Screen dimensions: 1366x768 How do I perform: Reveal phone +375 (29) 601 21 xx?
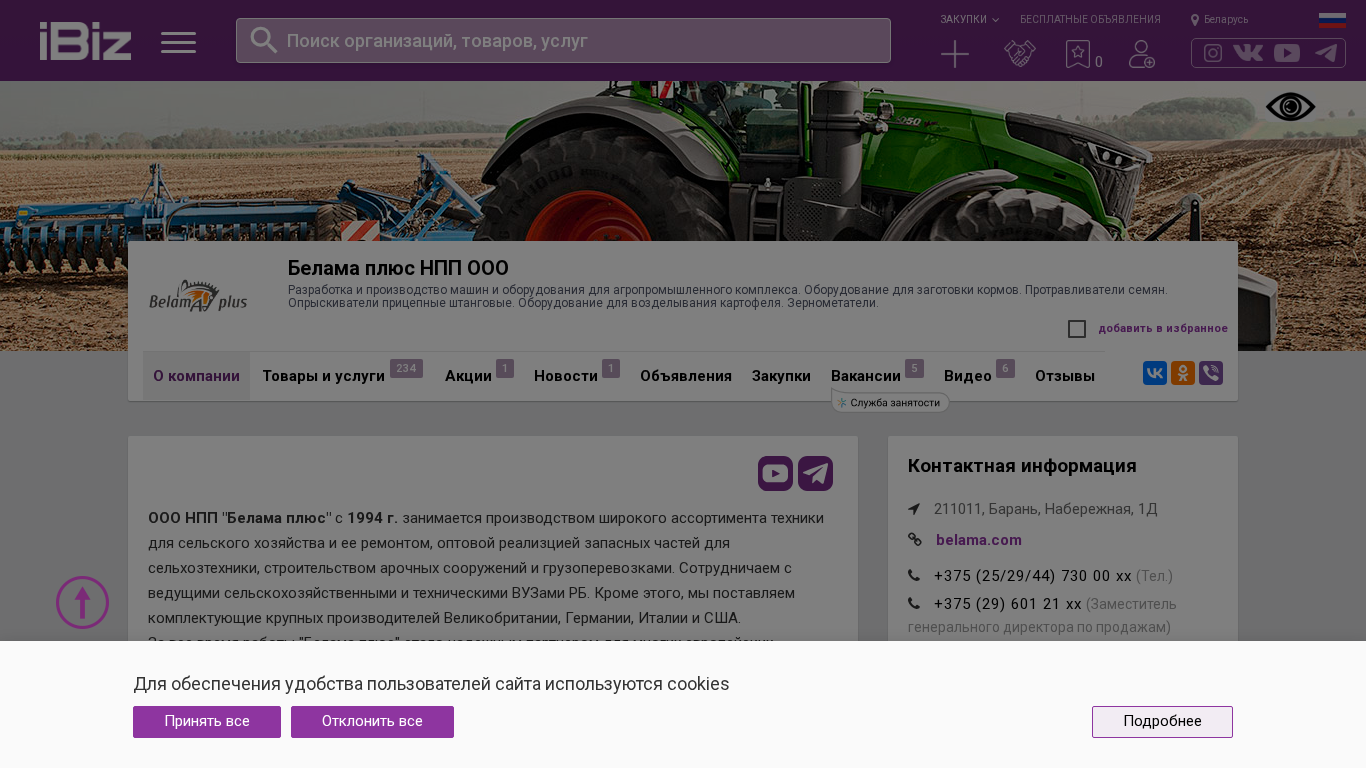[1008, 604]
